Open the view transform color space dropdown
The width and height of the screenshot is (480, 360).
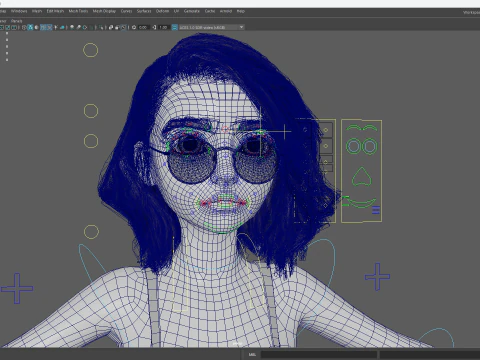pyautogui.click(x=212, y=27)
